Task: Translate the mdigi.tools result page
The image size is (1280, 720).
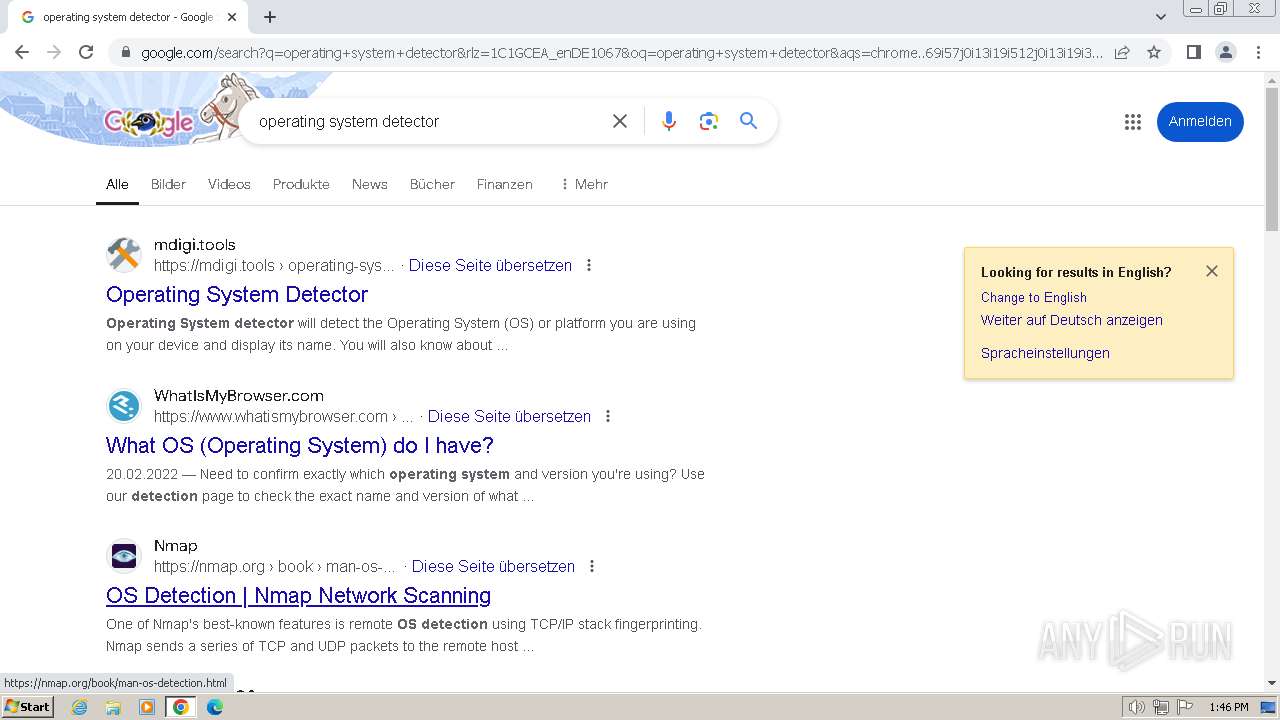Action: tap(490, 265)
